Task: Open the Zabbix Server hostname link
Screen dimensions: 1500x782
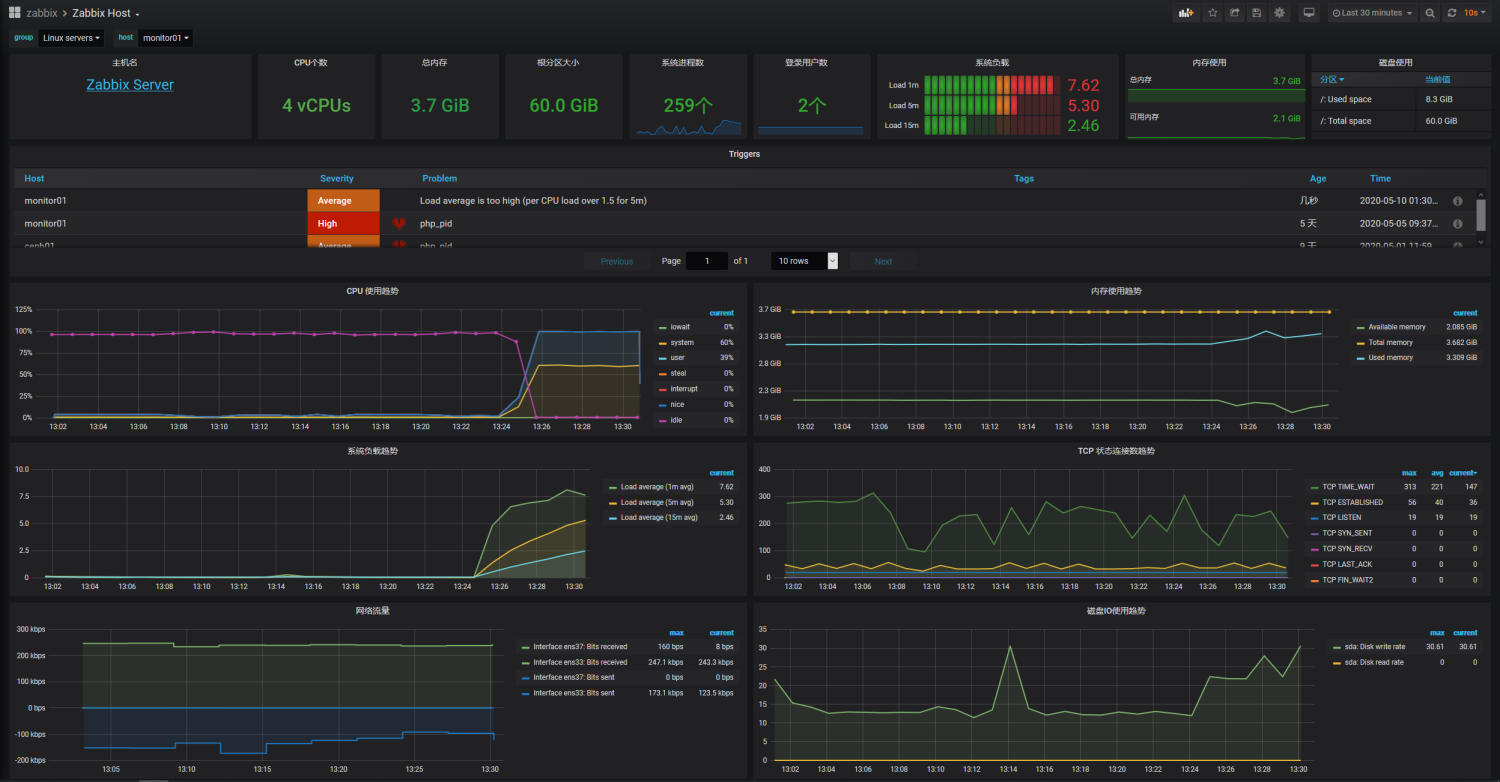Action: point(130,85)
